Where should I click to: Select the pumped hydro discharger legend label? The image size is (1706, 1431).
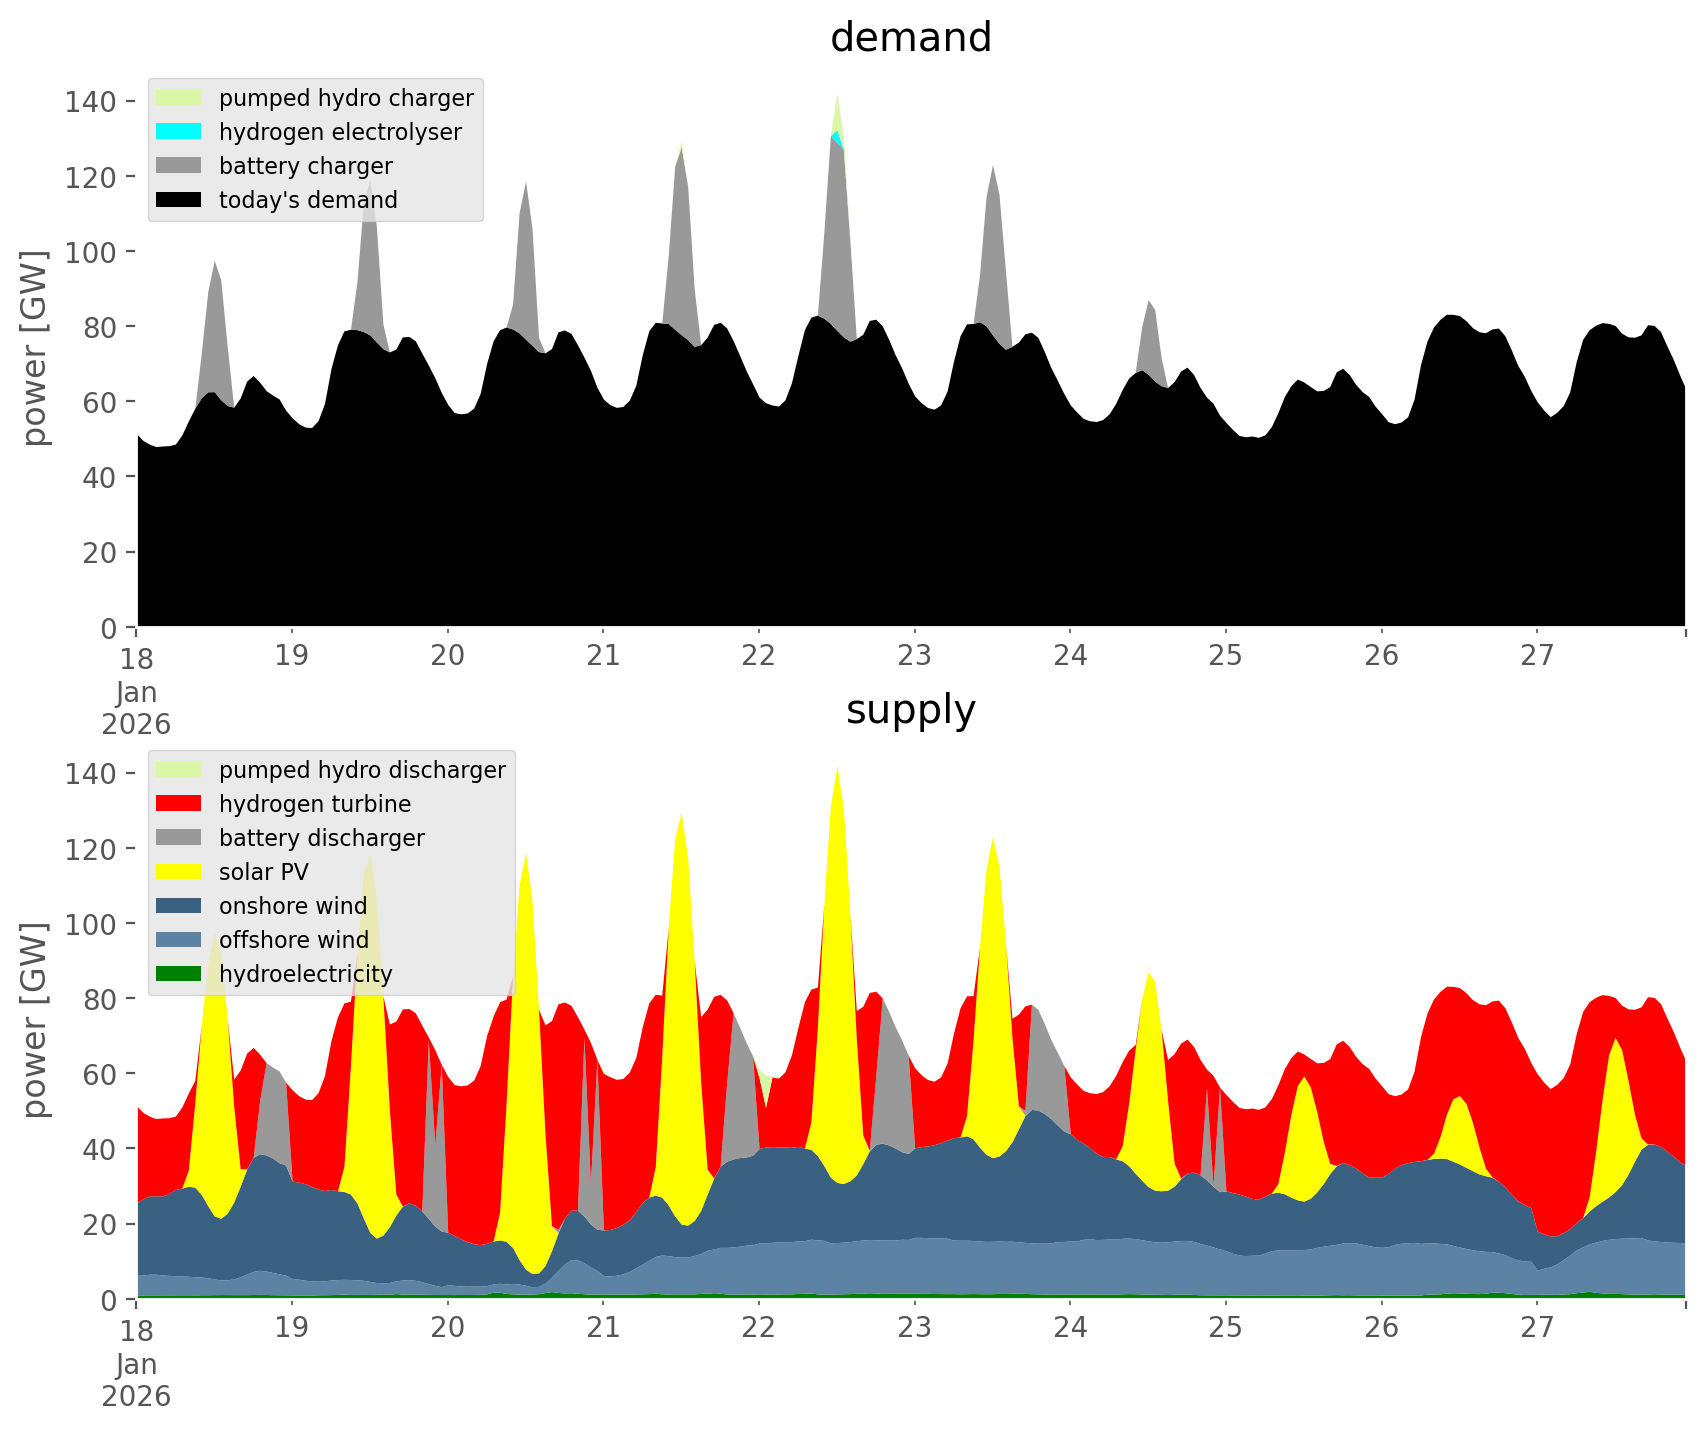[x=362, y=770]
